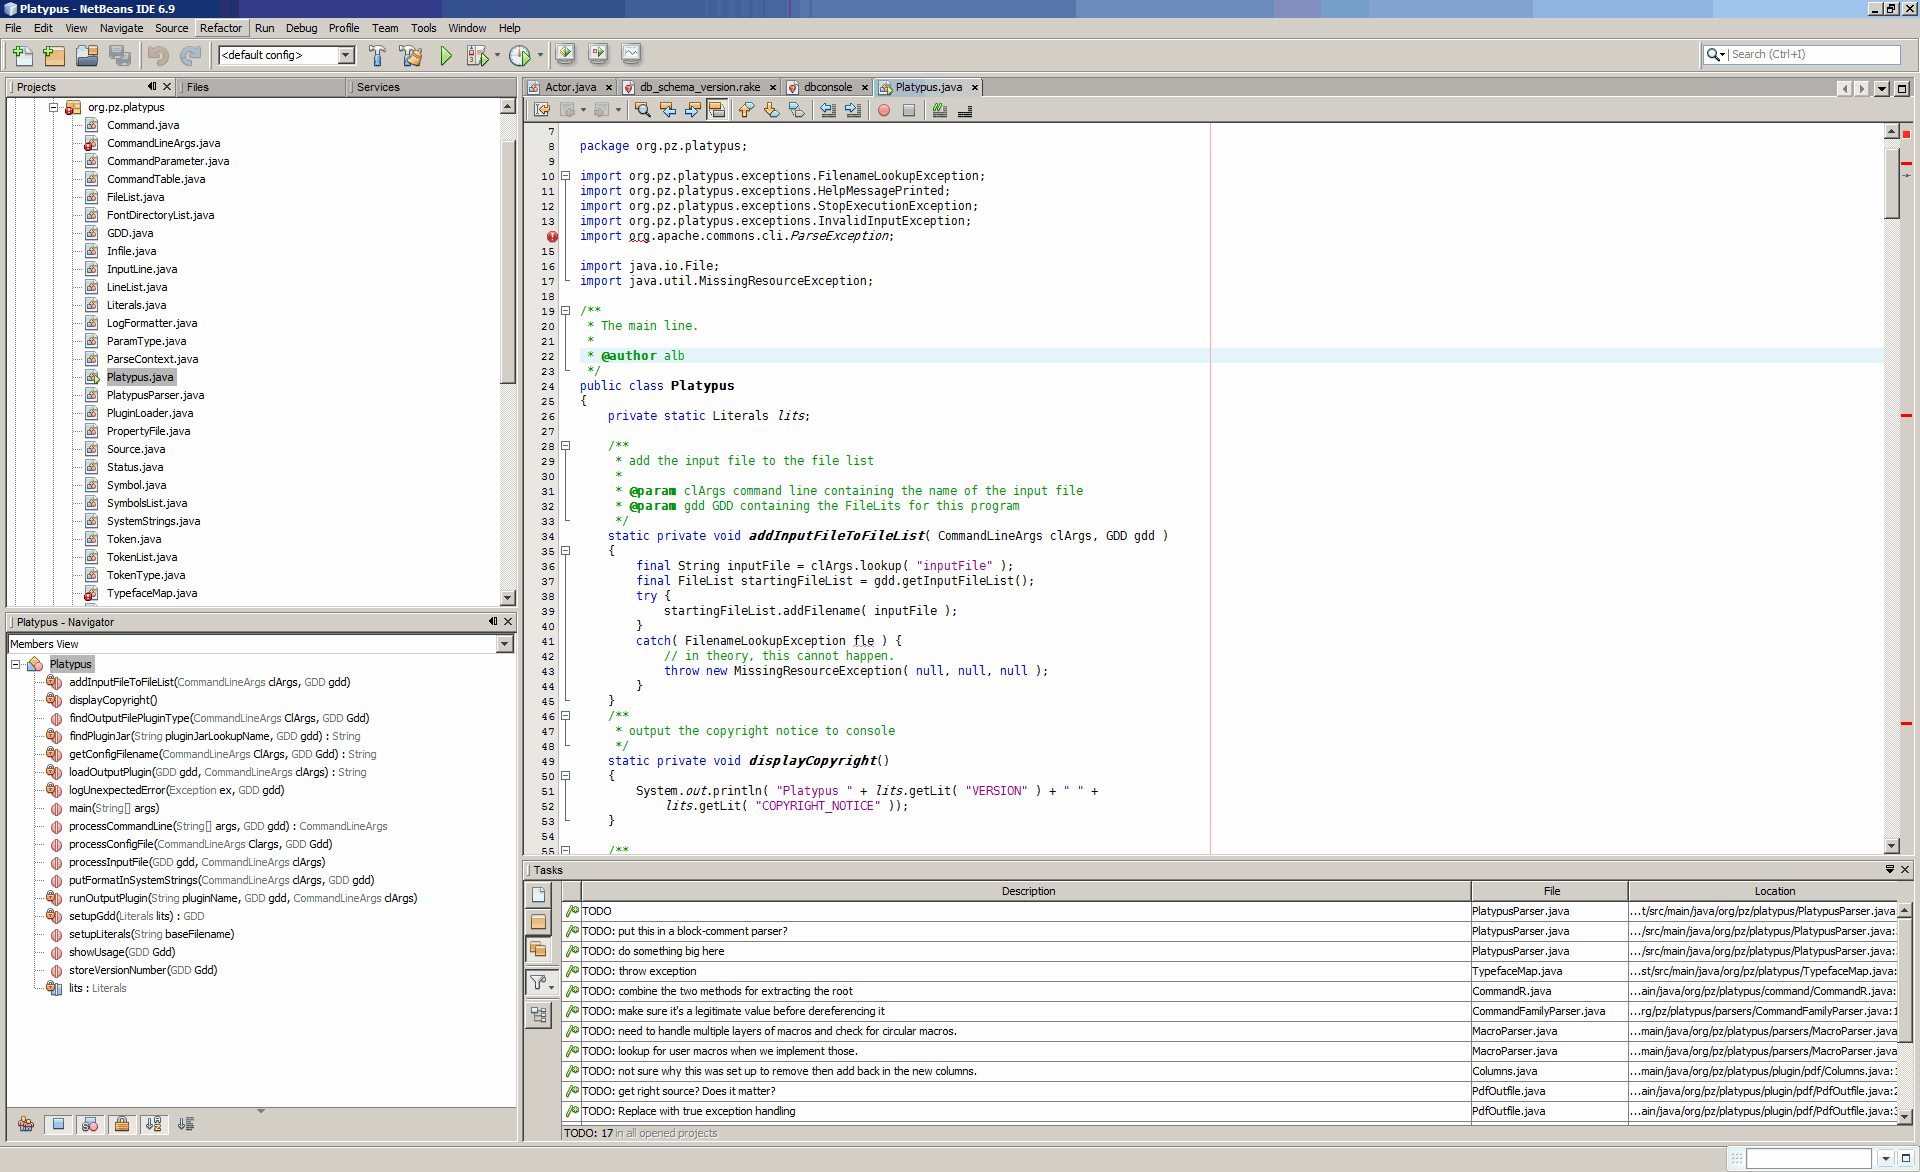Toggle Sort by Name in the Navigator
The width and height of the screenshot is (1920, 1172).
pyautogui.click(x=154, y=1124)
